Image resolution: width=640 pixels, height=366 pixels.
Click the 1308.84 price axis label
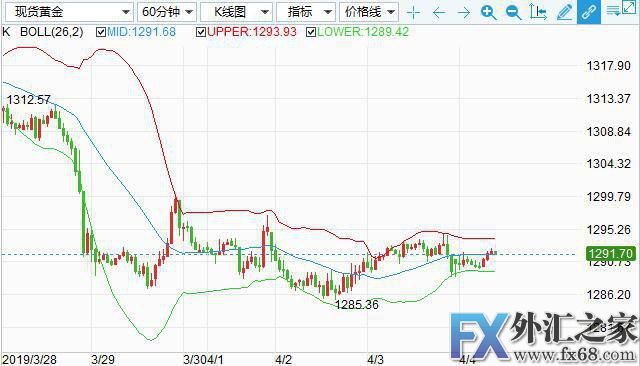(x=608, y=132)
